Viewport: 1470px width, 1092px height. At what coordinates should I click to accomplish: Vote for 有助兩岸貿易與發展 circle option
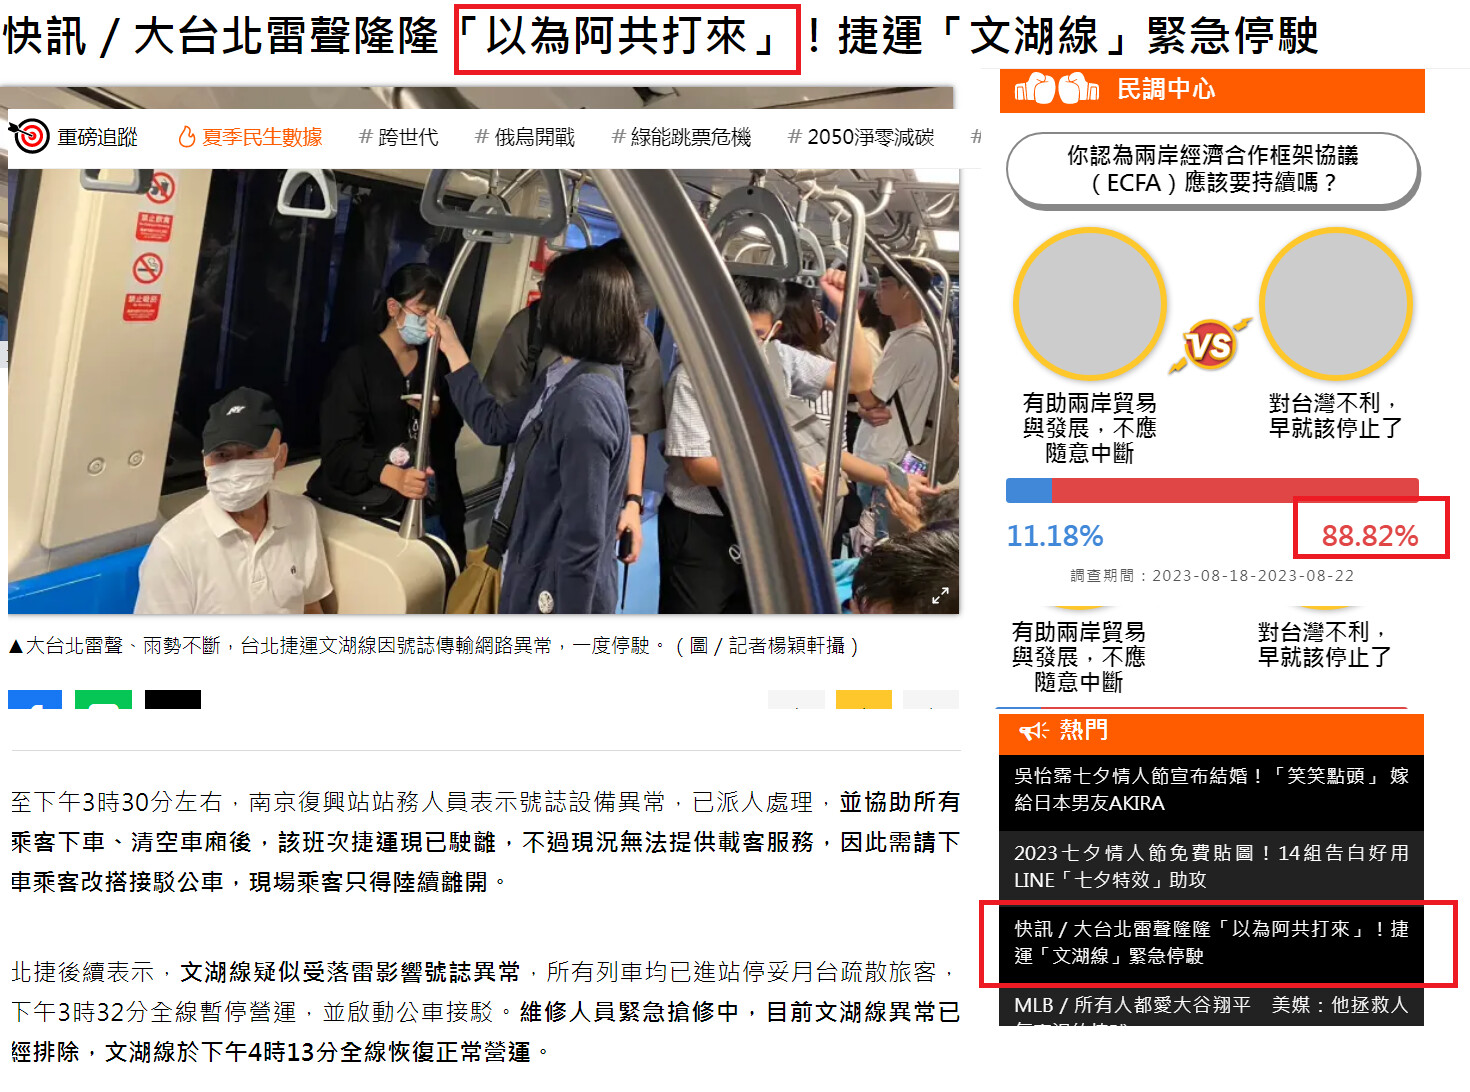point(1090,304)
